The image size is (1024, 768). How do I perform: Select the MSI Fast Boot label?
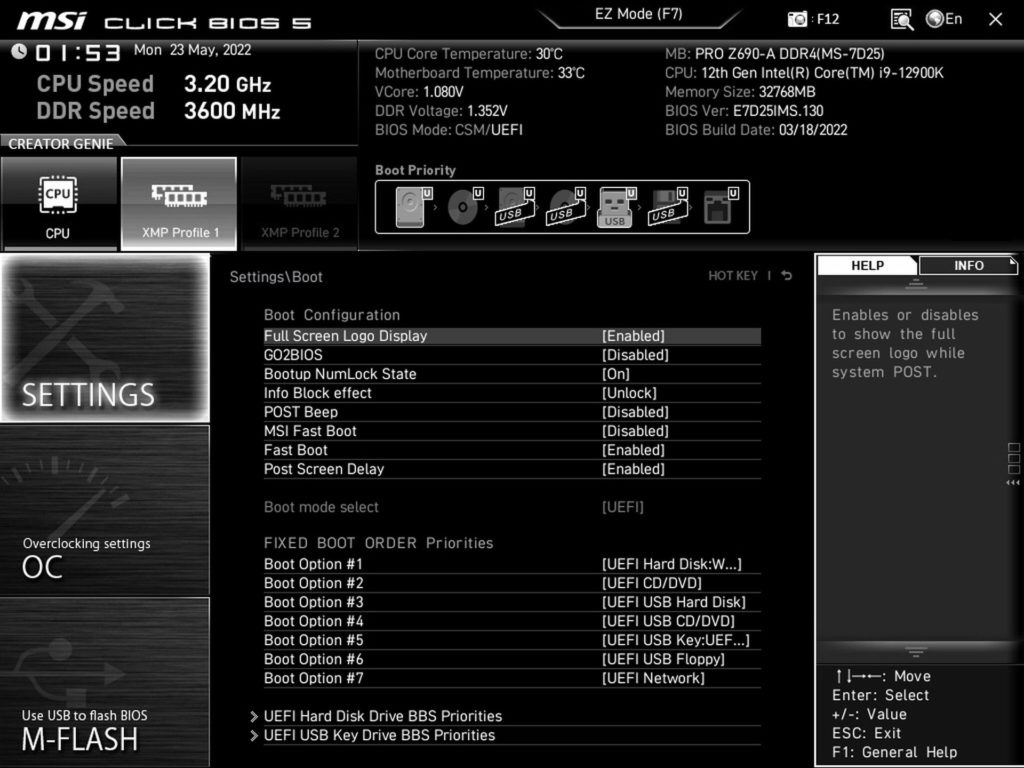coord(310,430)
